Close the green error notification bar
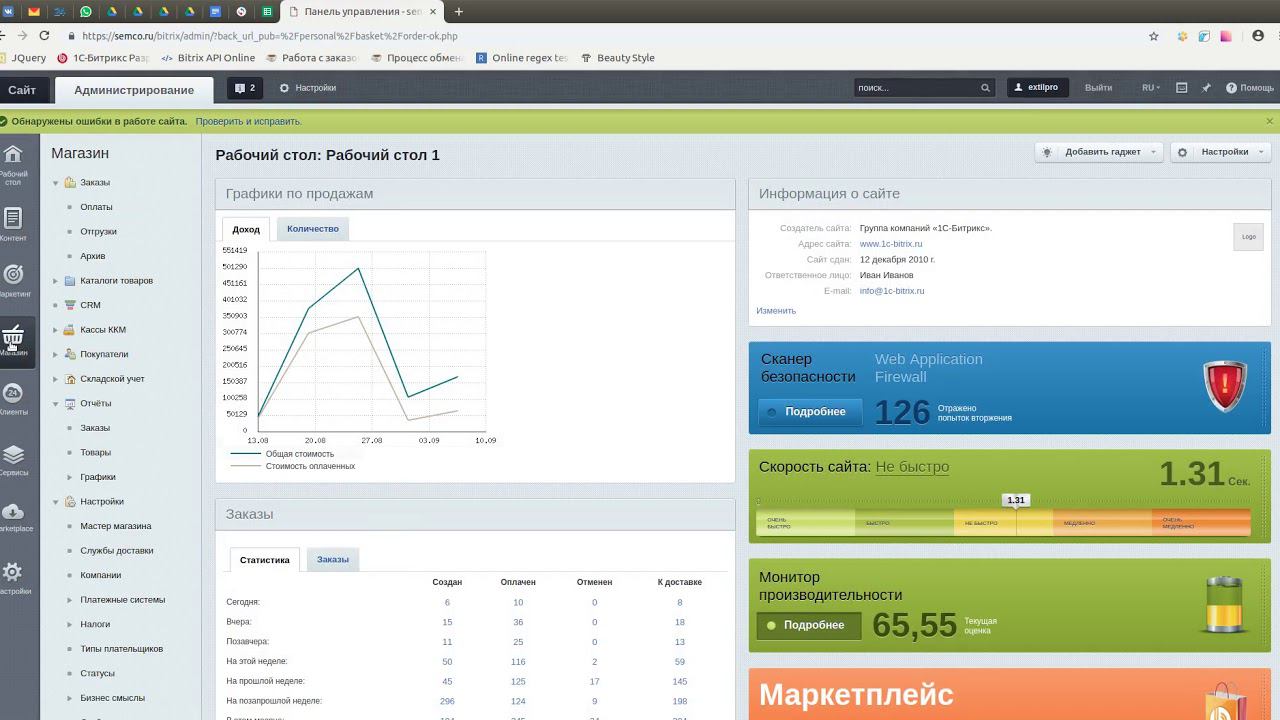 click(1271, 121)
